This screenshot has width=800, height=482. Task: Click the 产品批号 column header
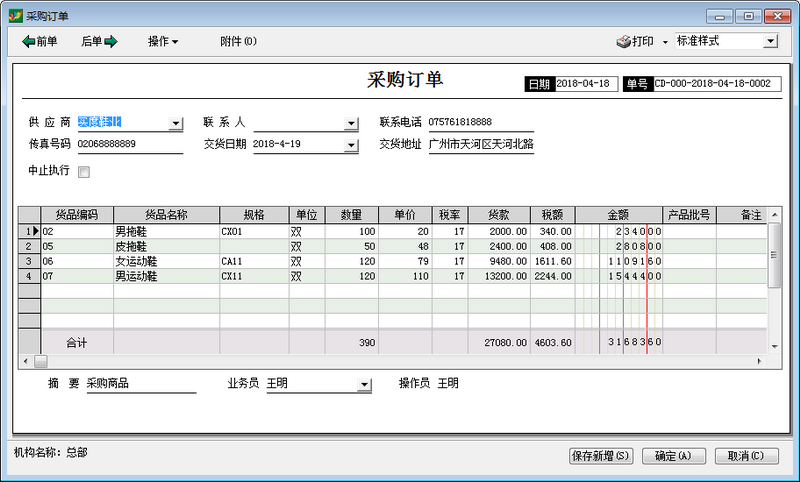pyautogui.click(x=689, y=215)
